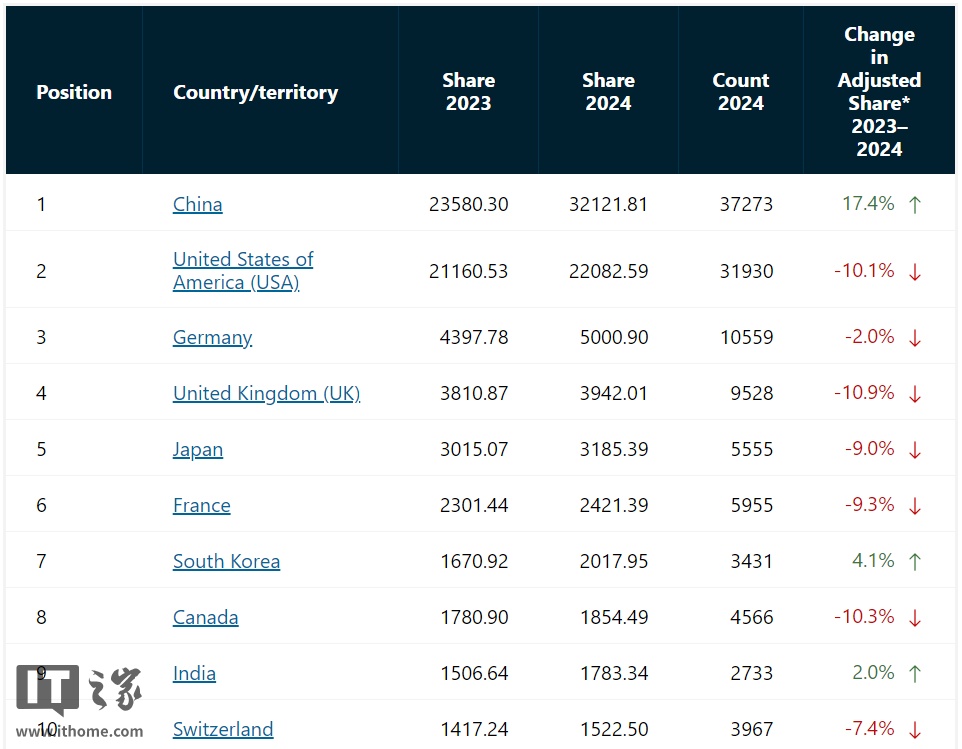Click the Share 2024 column header
Image resolution: width=962 pixels, height=749 pixels.
pyautogui.click(x=608, y=92)
